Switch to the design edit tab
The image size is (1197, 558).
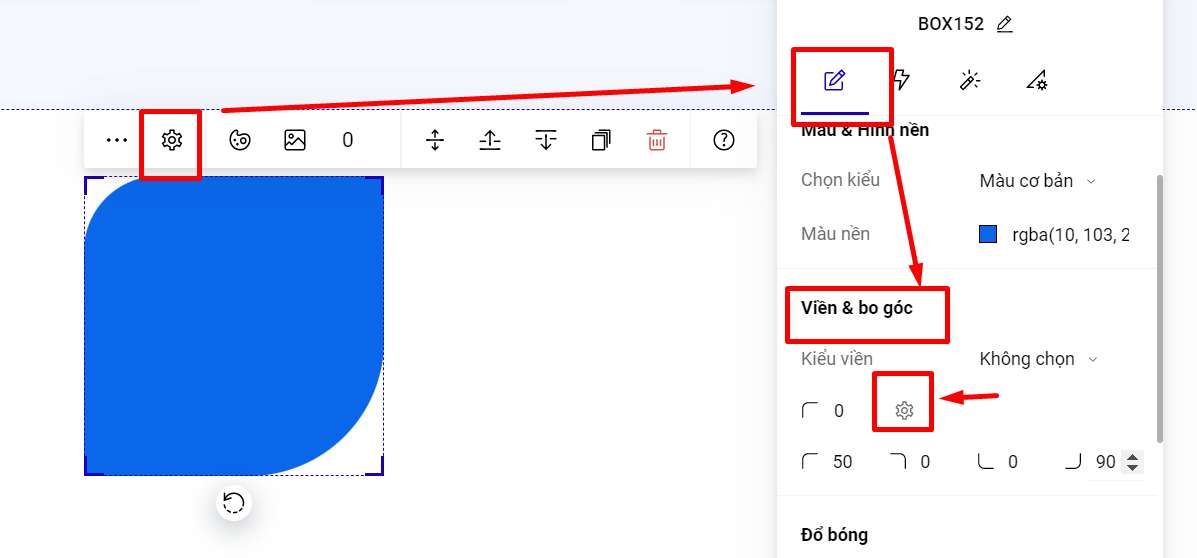click(834, 80)
